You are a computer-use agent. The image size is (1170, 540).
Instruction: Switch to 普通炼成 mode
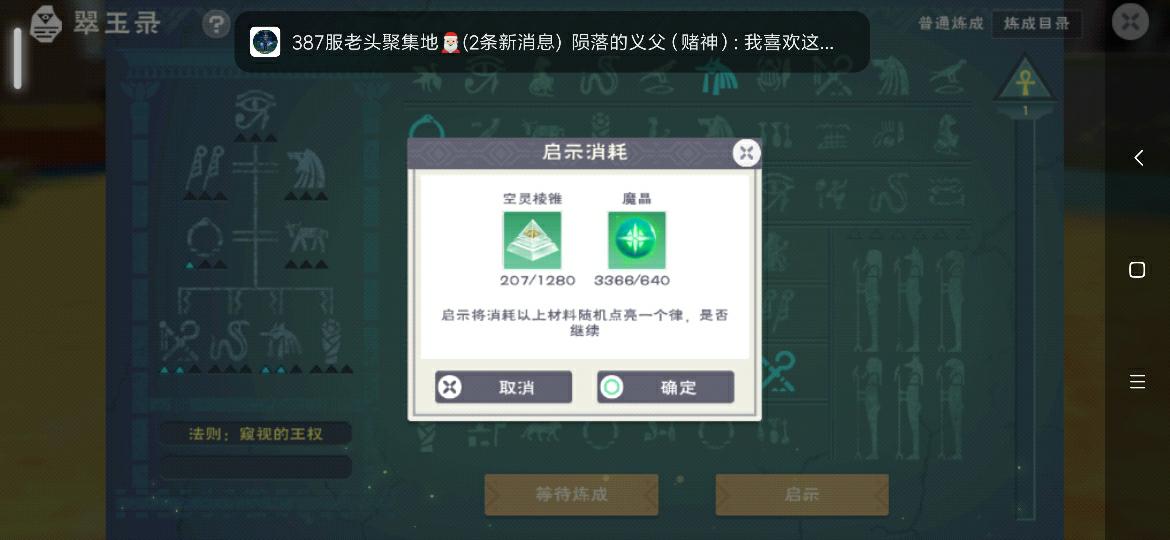950,24
